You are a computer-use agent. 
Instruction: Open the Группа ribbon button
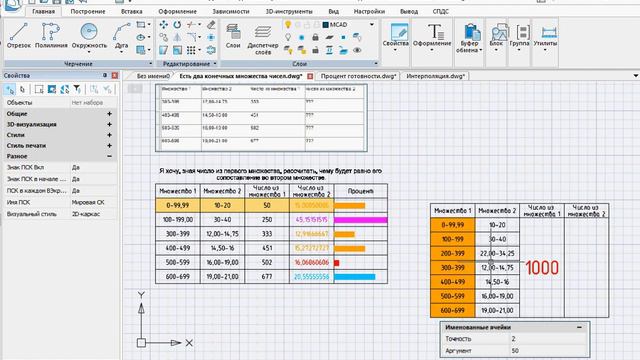(x=519, y=36)
